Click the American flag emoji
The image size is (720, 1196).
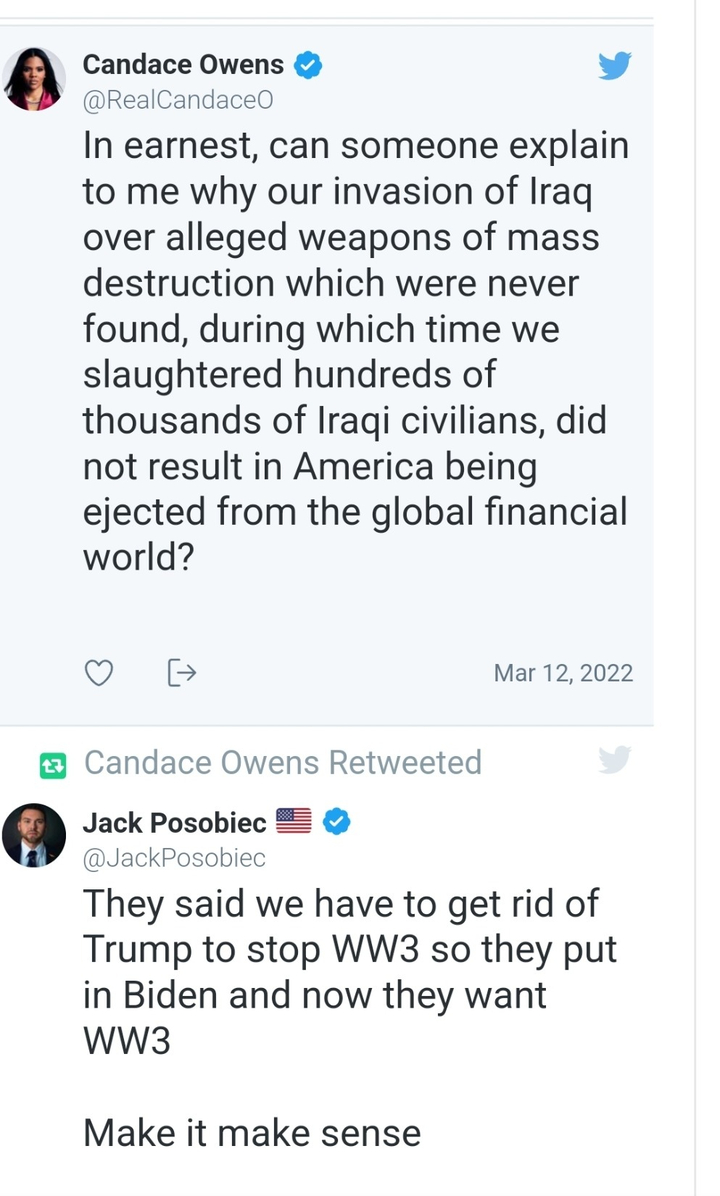click(294, 822)
